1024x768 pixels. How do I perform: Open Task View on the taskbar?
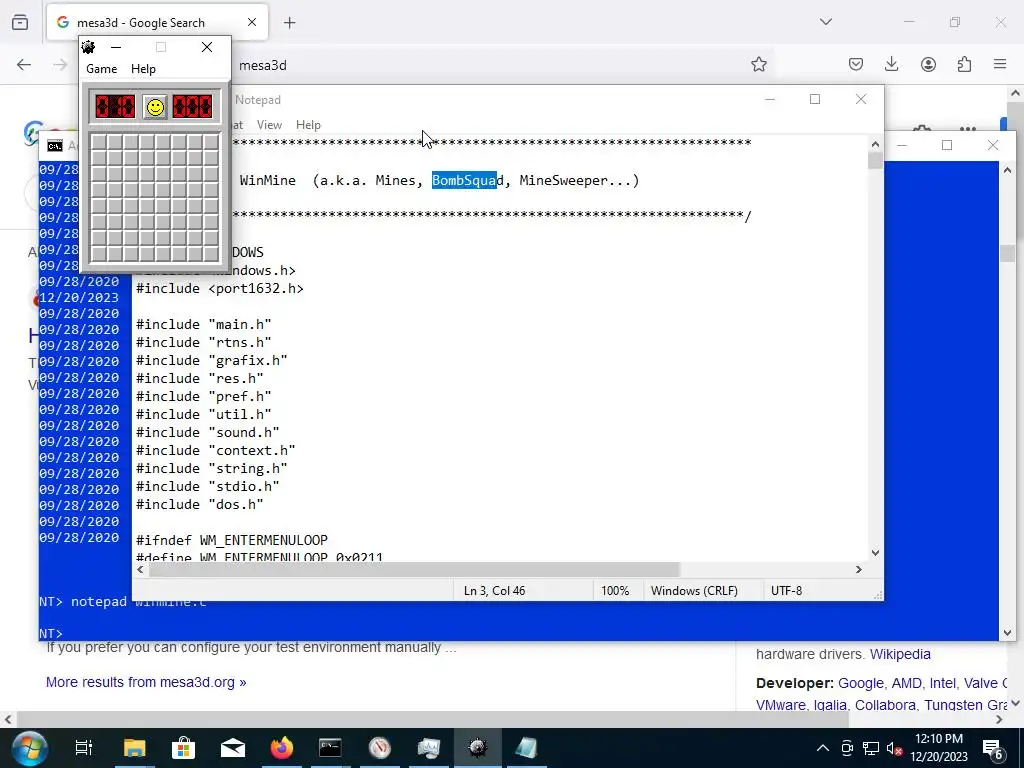pyautogui.click(x=84, y=748)
